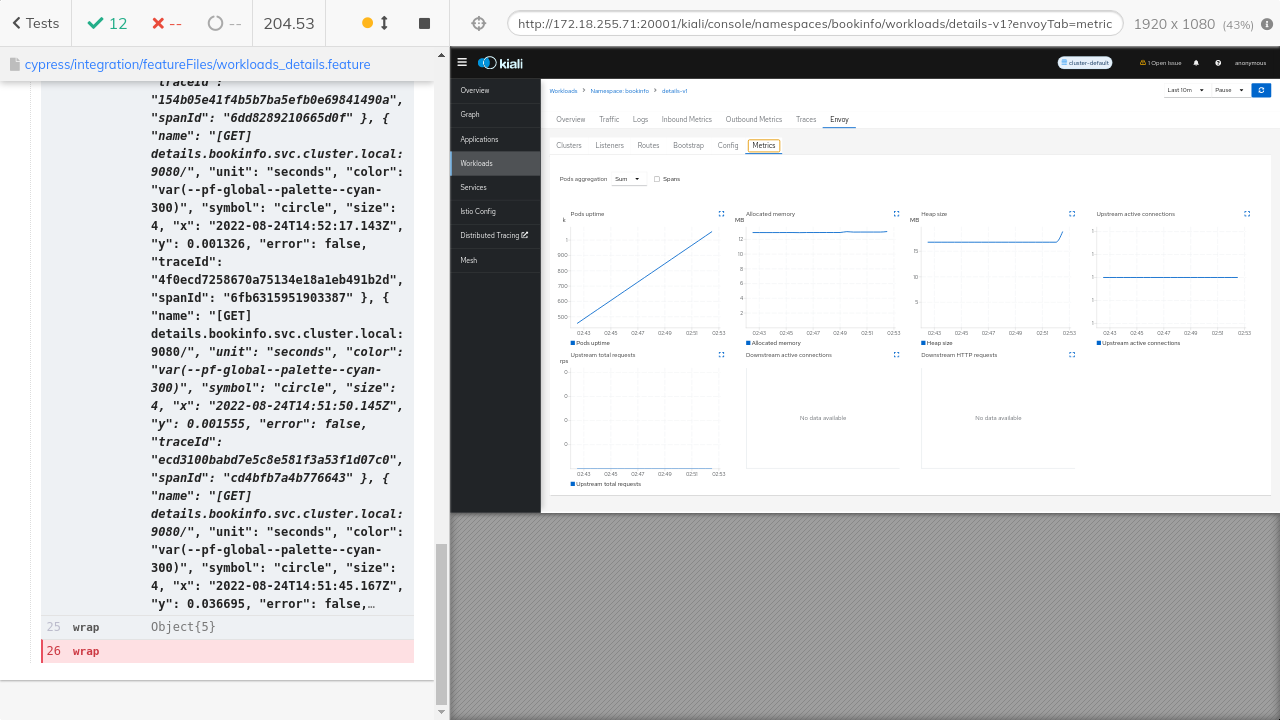Open the Envoy Bootstrap sub-tab

689,146
